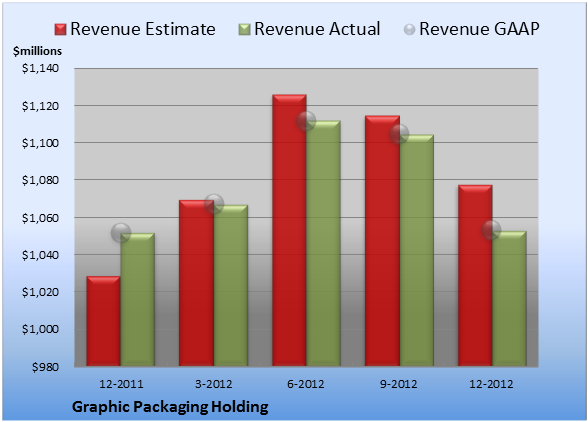Image resolution: width=588 pixels, height=422 pixels.
Task: Click the red Revenue Estimate legend swatch
Action: 60,30
